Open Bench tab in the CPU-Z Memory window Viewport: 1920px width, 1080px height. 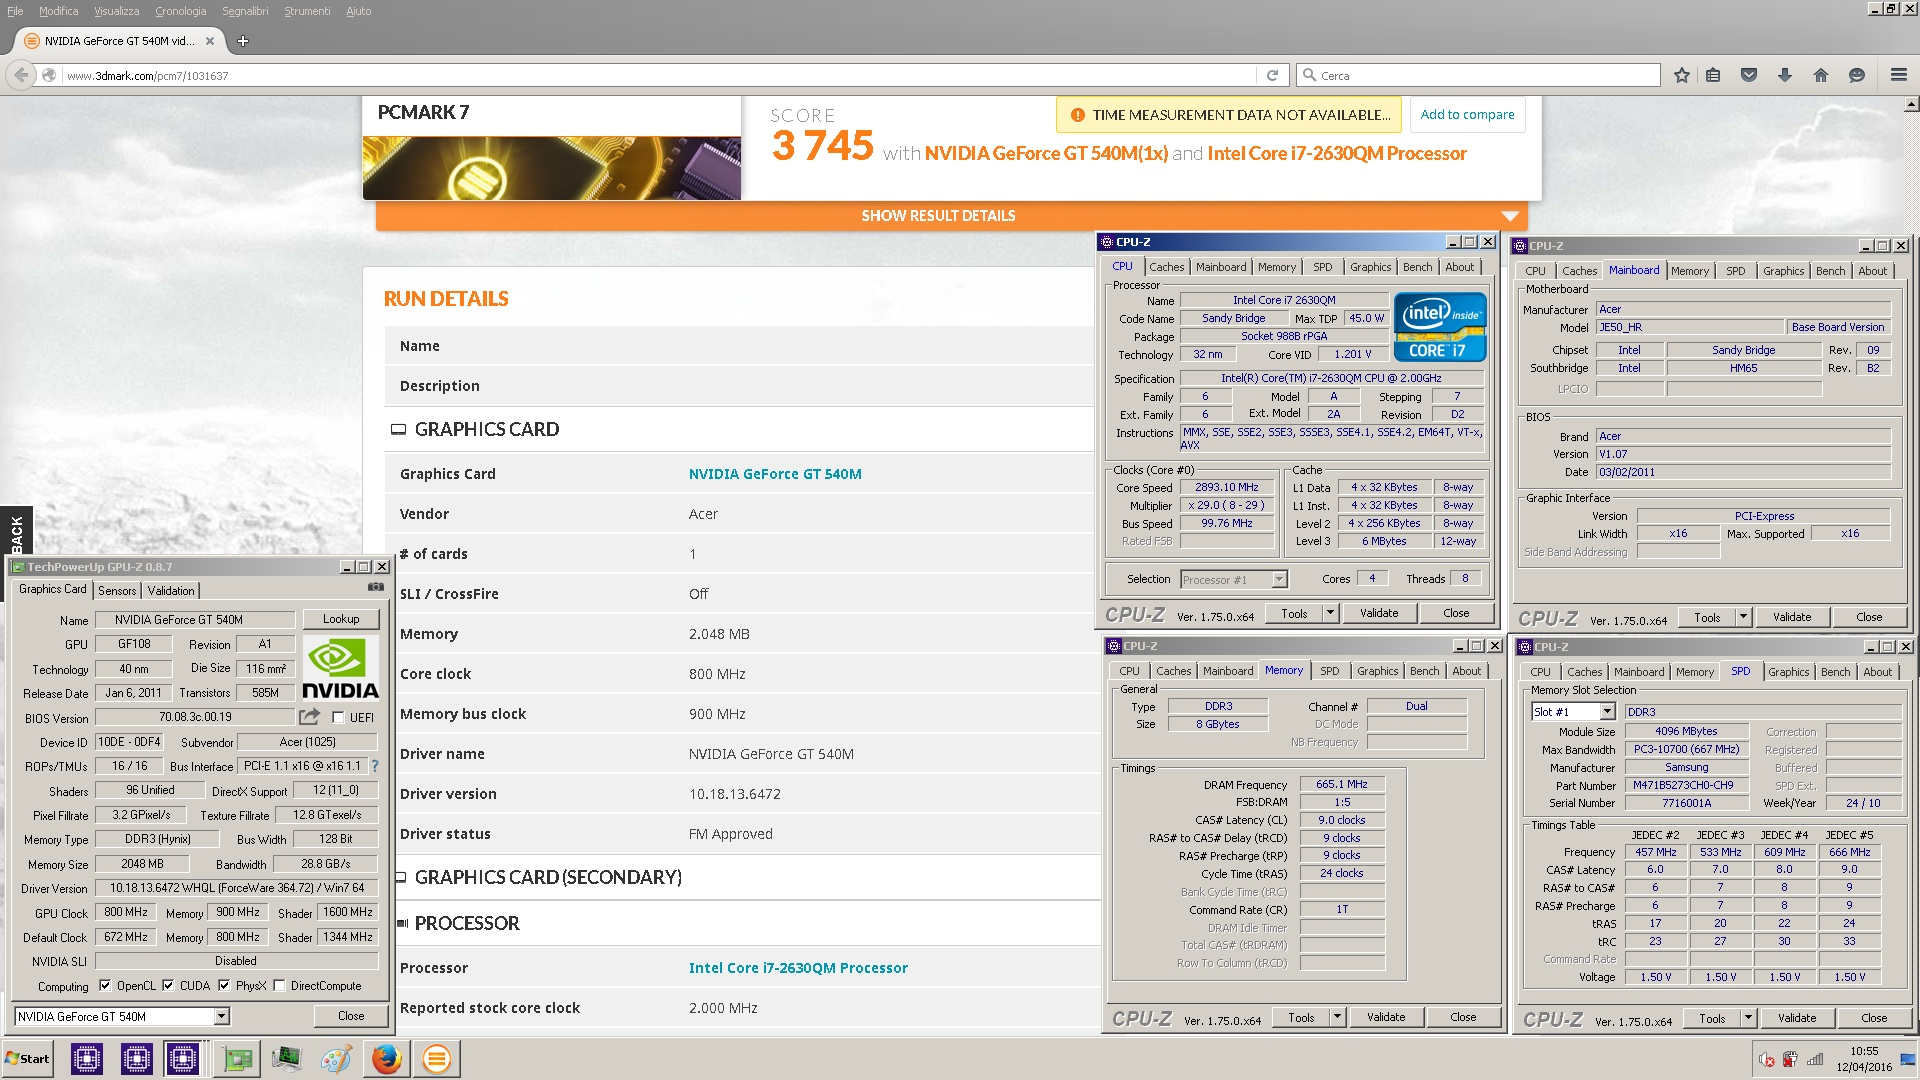(1424, 671)
